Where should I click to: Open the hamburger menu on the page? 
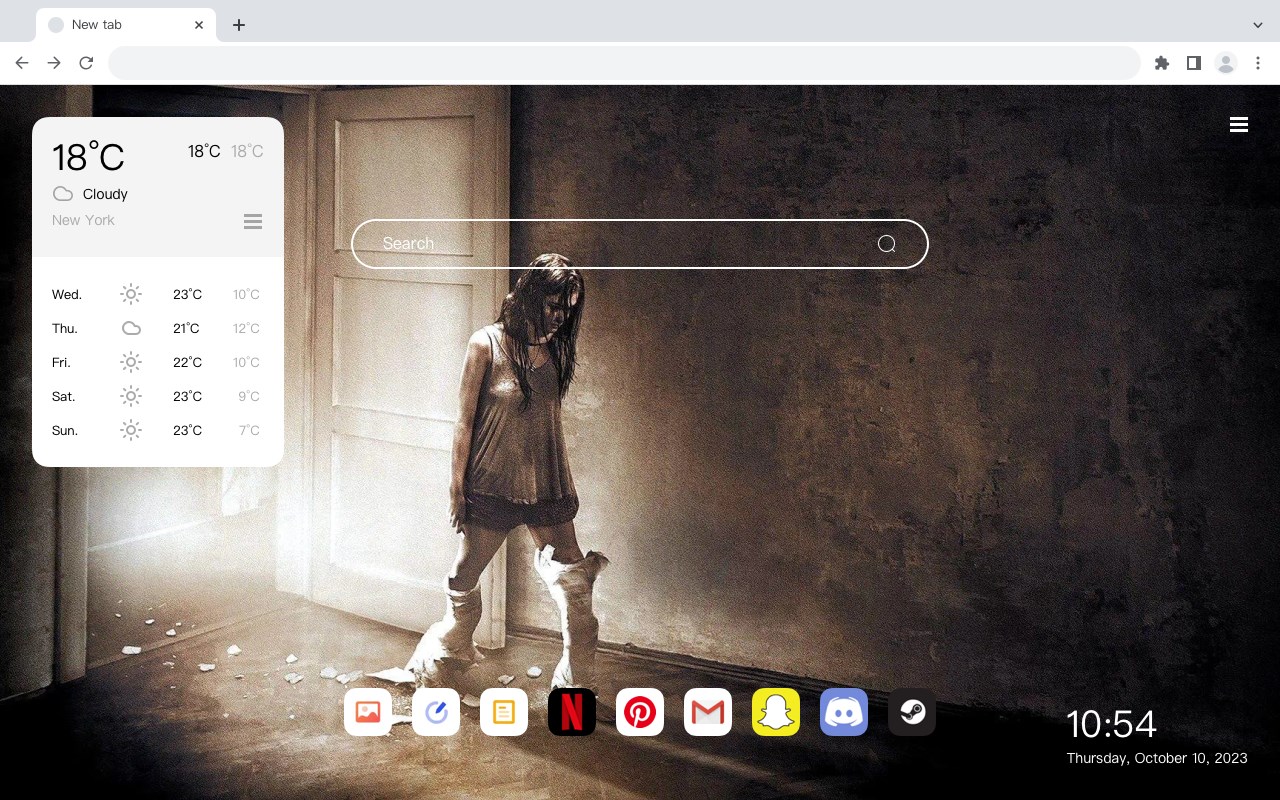[1239, 124]
